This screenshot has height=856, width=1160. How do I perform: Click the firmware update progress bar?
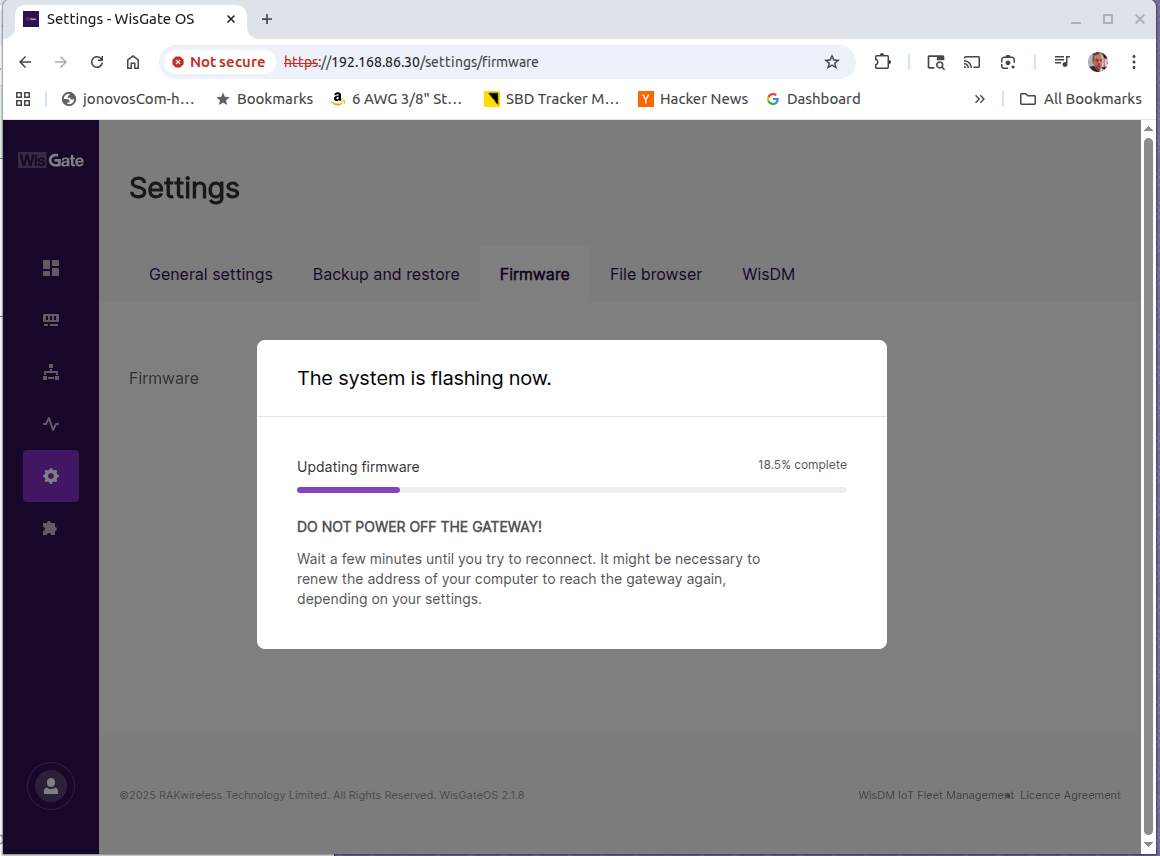(x=571, y=490)
